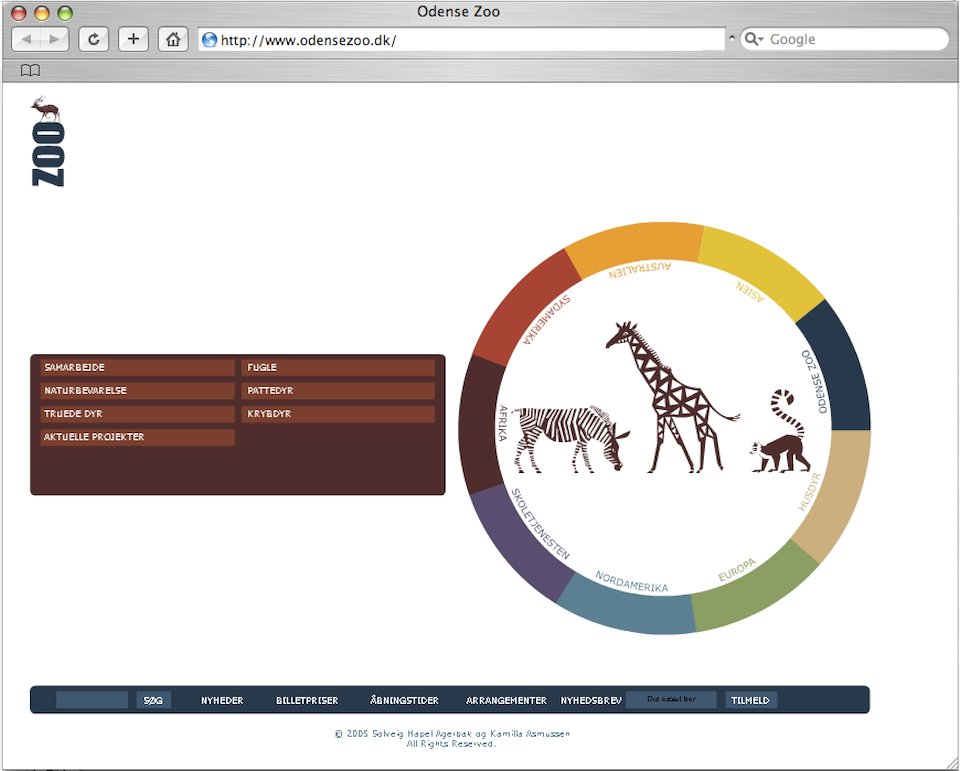Screen dimensions: 960x771
Task: Open the NYHEDSBREV link
Action: [591, 700]
